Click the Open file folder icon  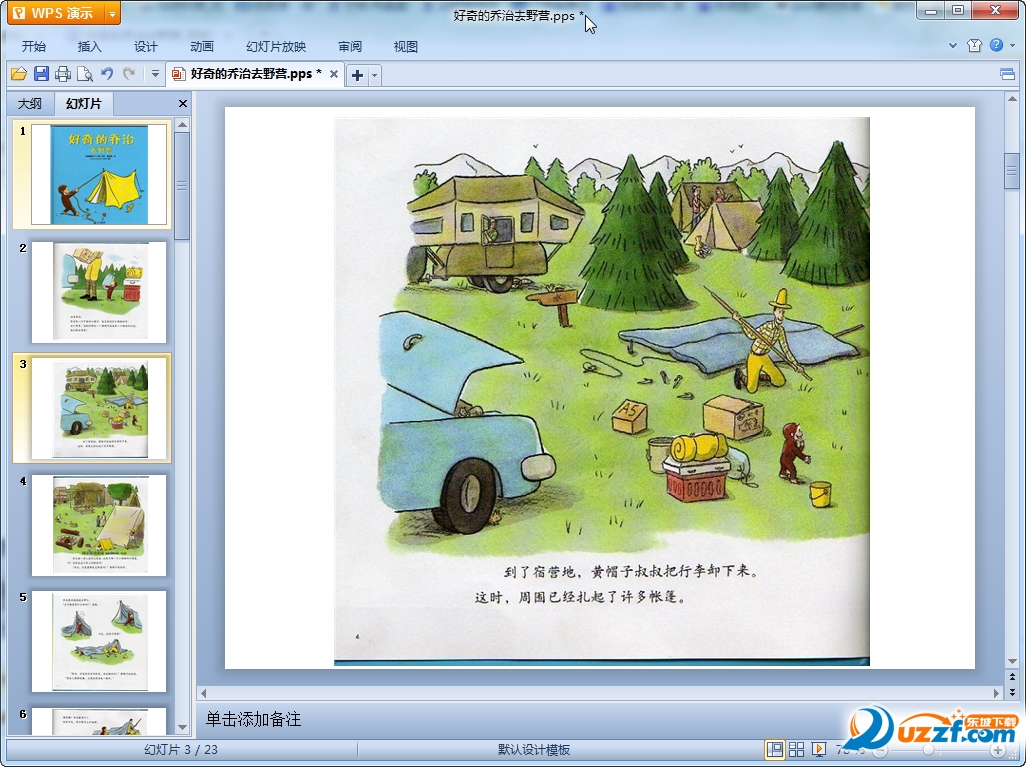point(19,74)
